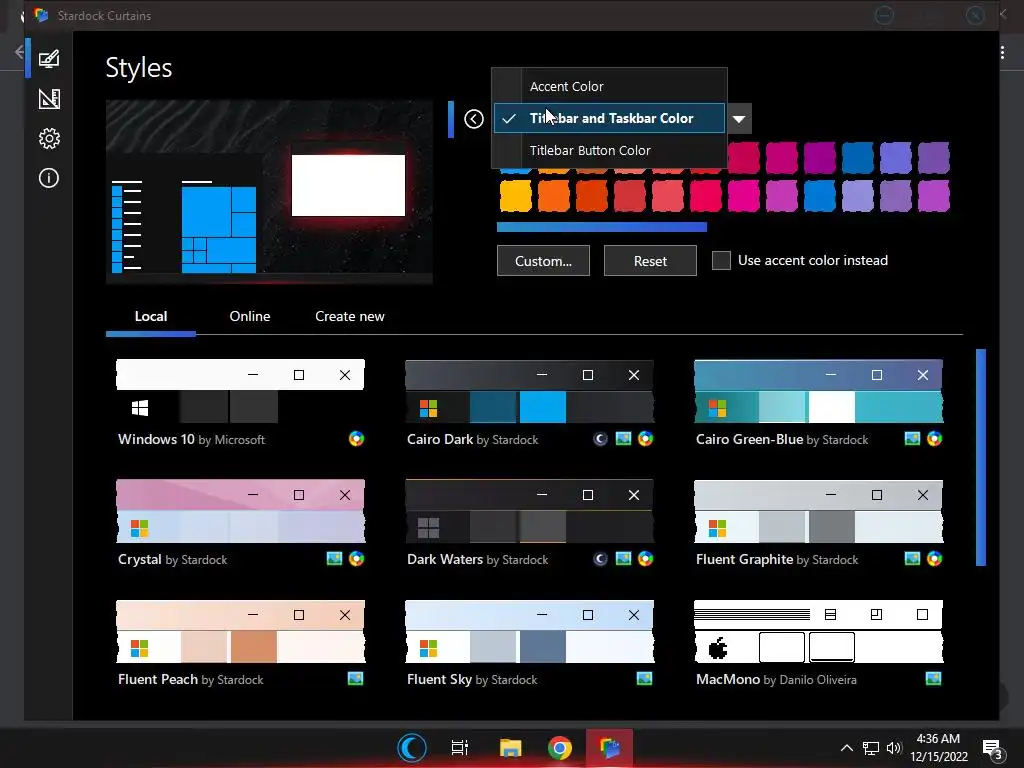
Task: Select the Dark Waters style thumbnail
Action: (x=530, y=511)
